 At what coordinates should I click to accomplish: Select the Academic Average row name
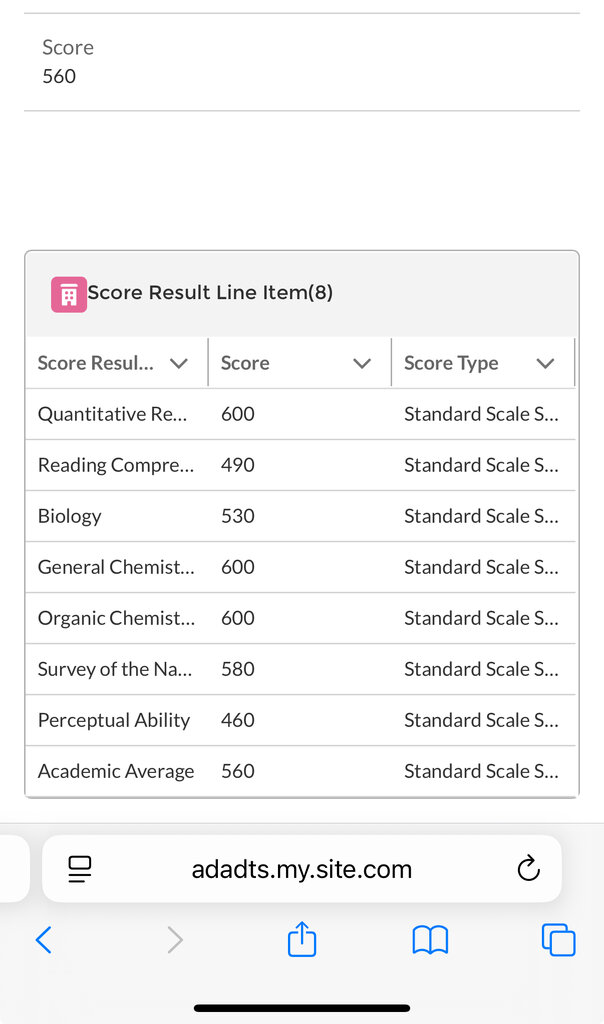point(116,771)
